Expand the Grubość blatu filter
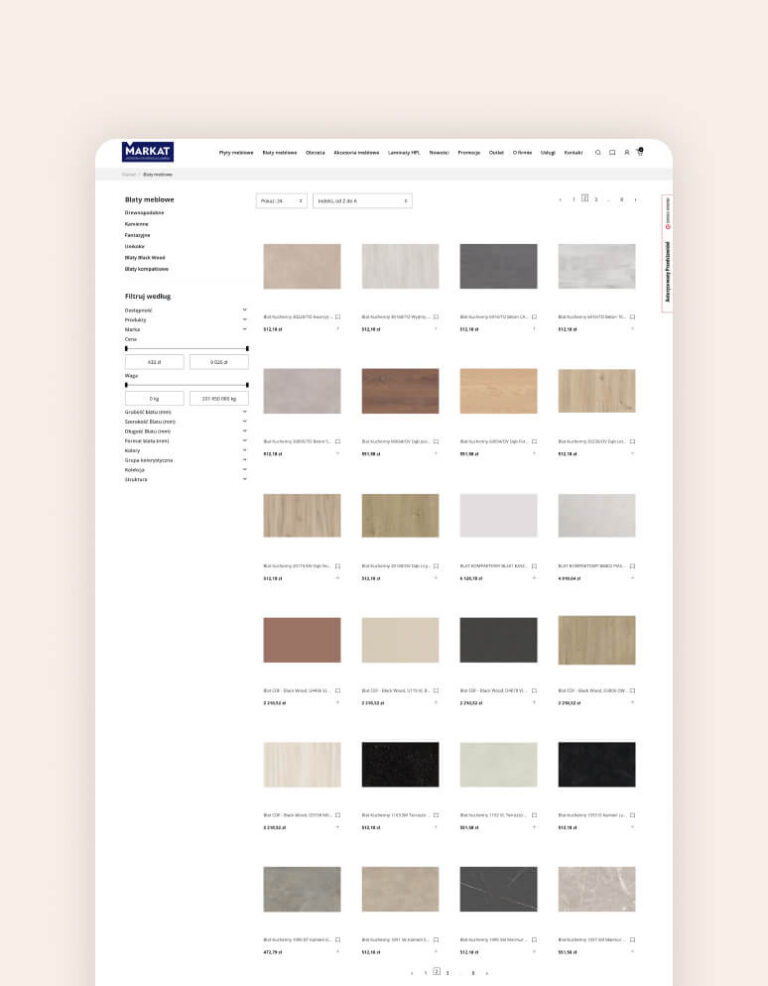768x986 pixels. click(245, 412)
